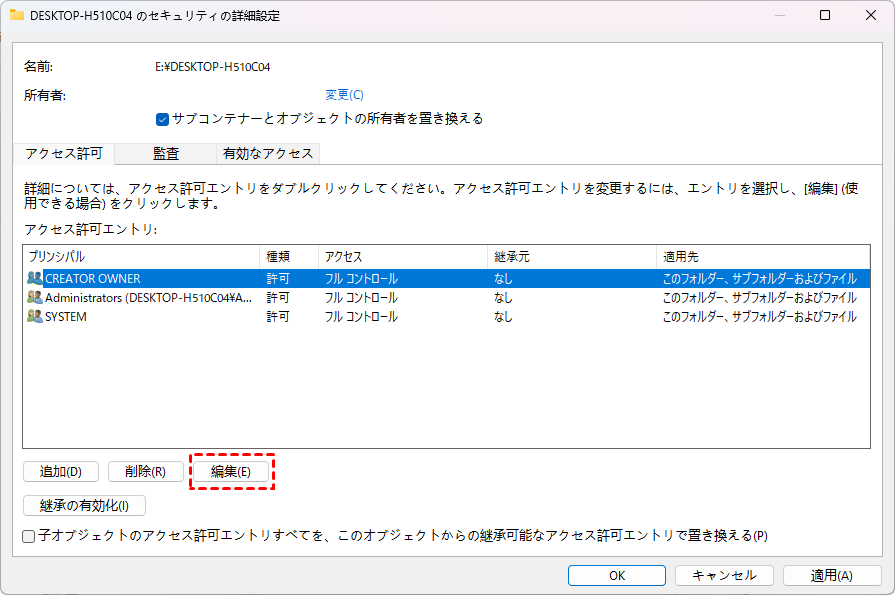Click the folder icon in title bar
Image resolution: width=895 pixels, height=595 pixels.
click(17, 15)
